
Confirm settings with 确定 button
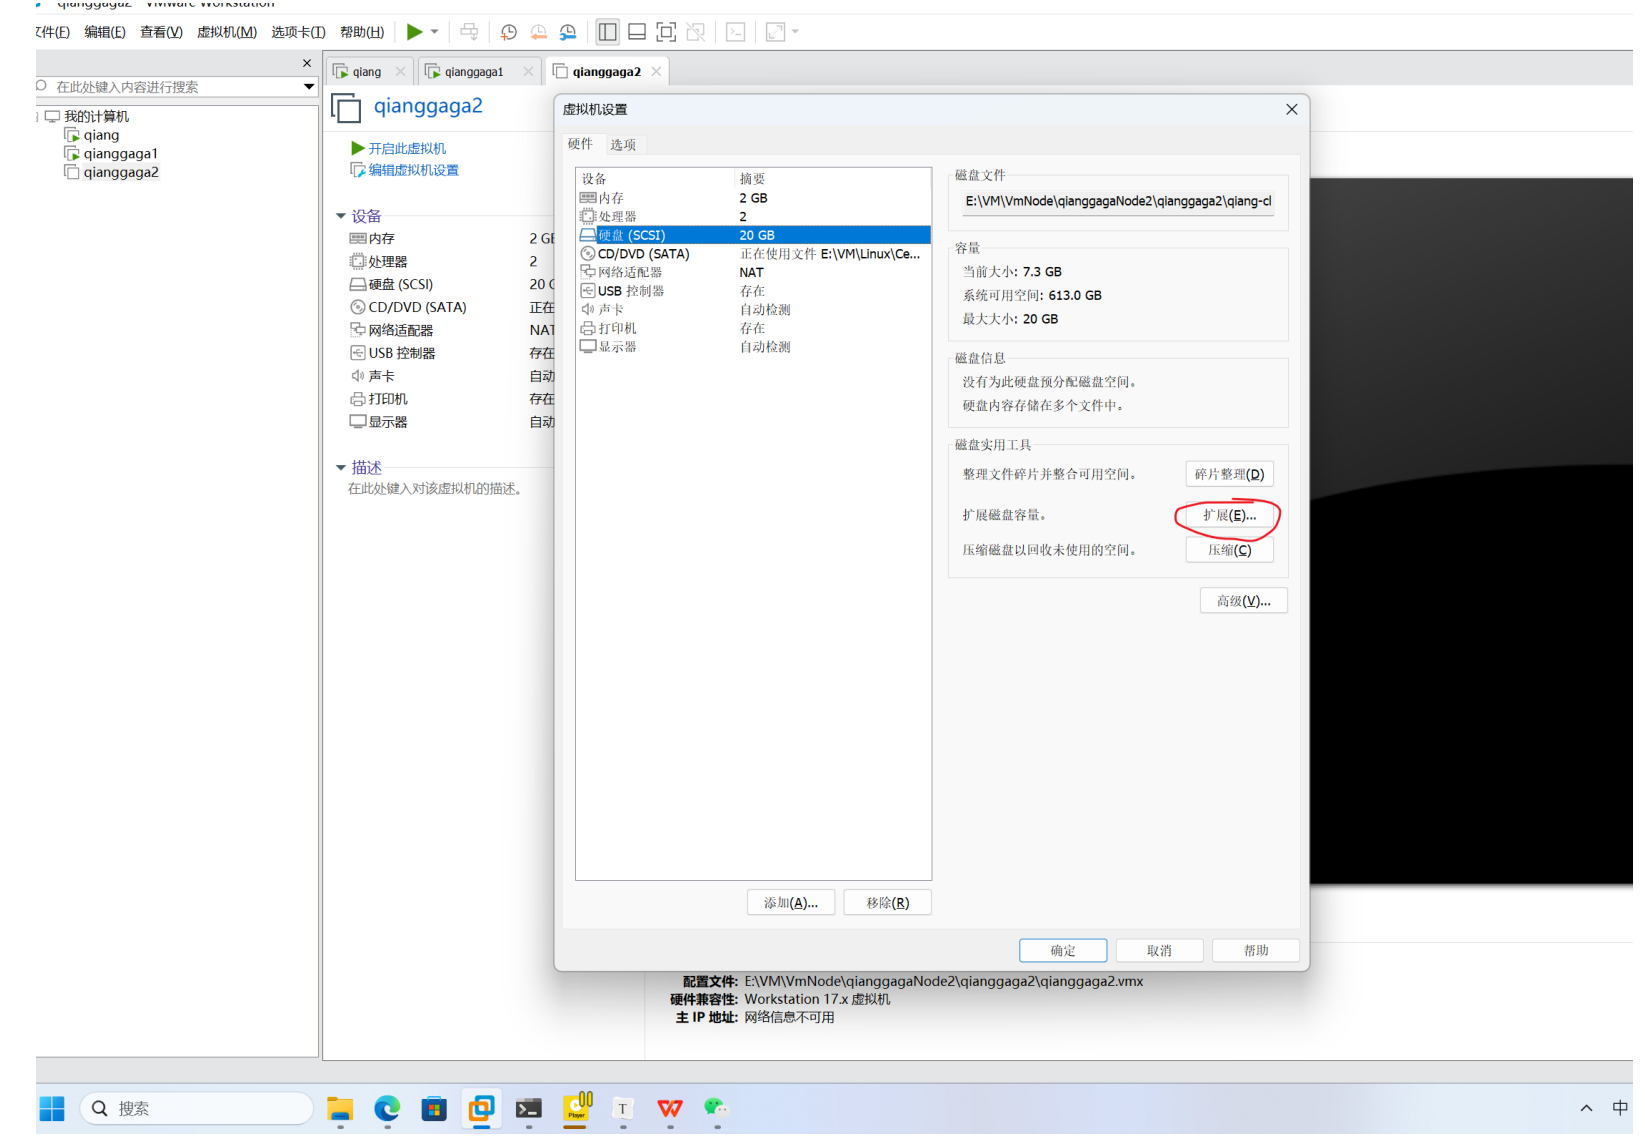[1063, 951]
